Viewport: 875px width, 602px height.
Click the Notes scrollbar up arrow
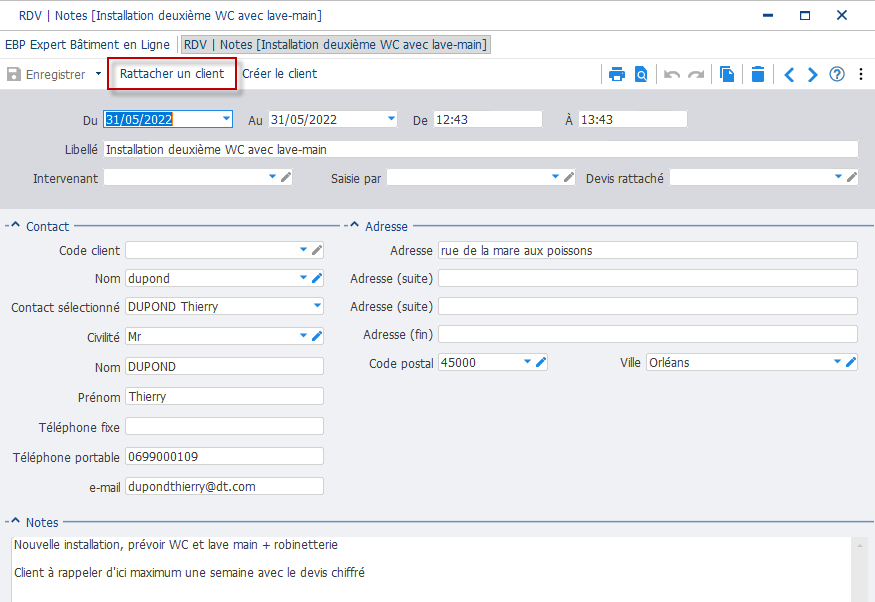(x=860, y=545)
